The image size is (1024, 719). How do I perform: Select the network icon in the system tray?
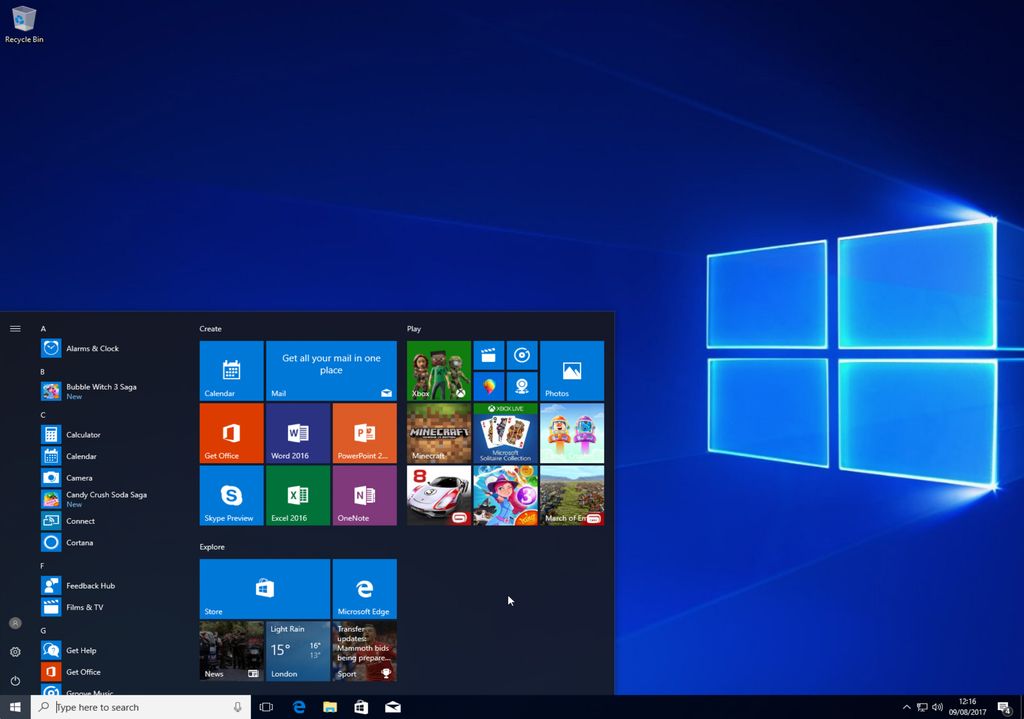click(x=922, y=707)
